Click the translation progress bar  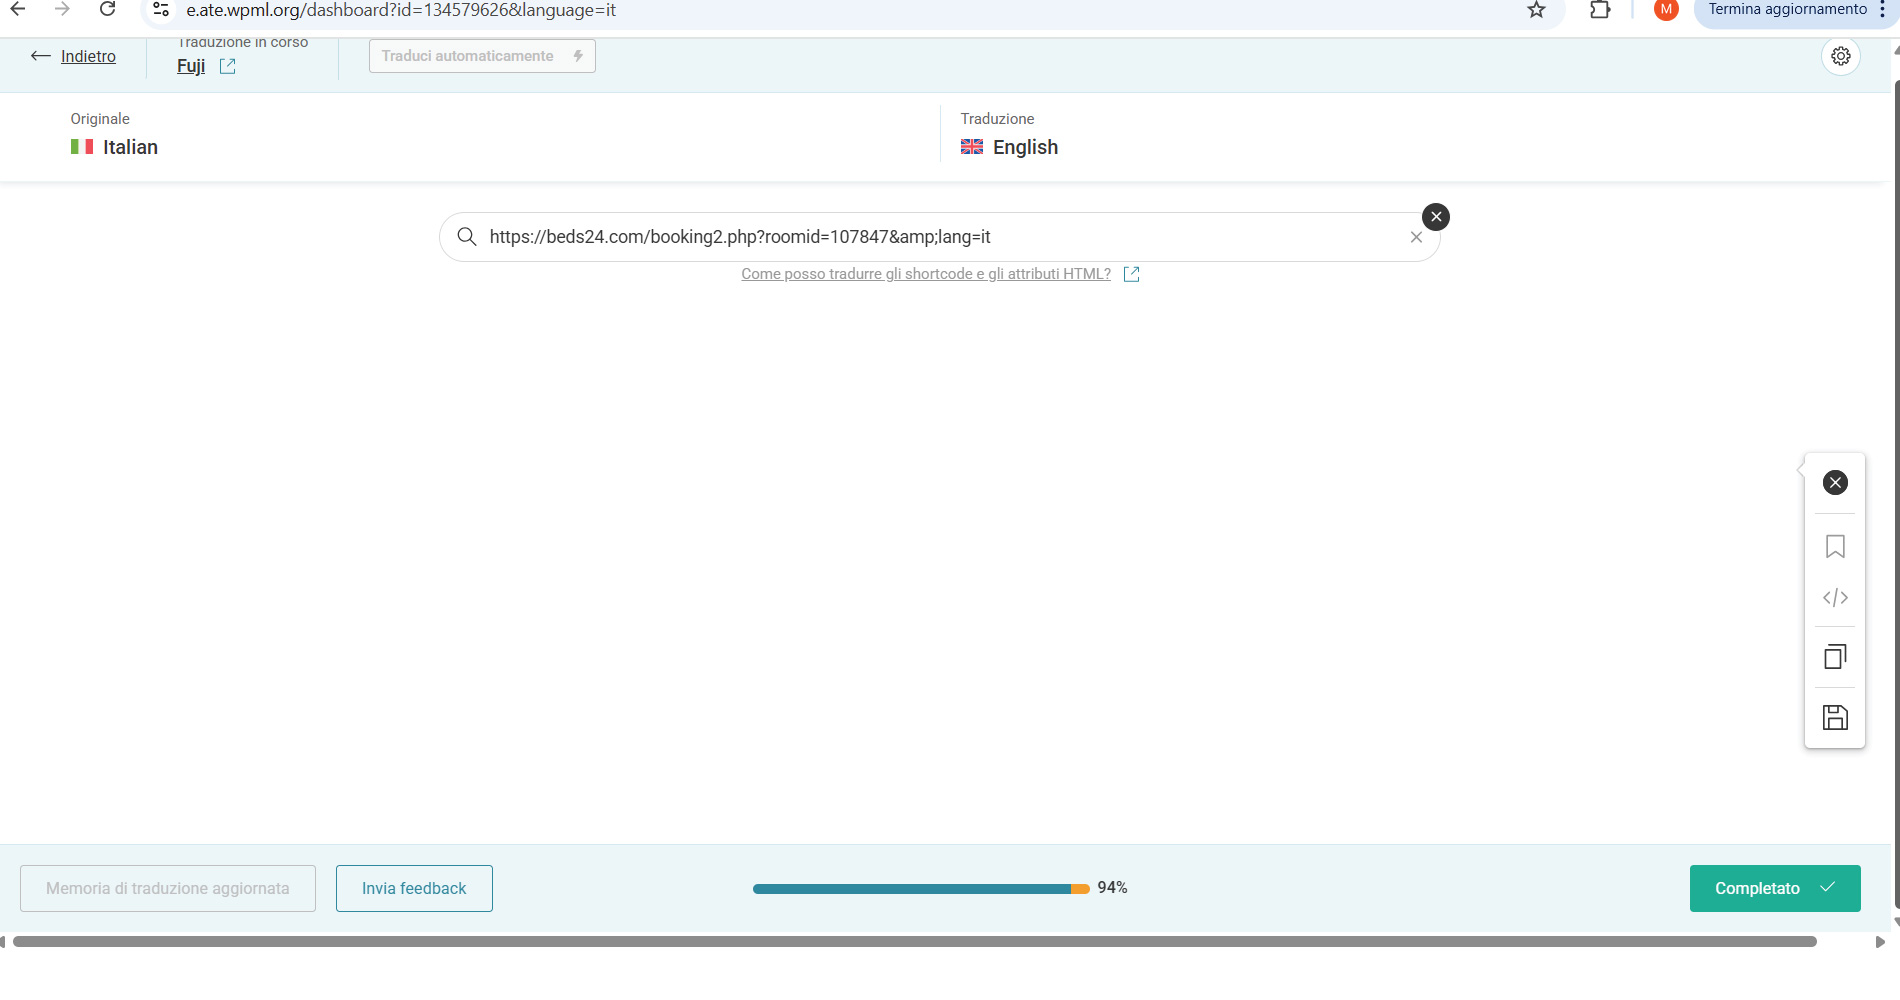921,888
